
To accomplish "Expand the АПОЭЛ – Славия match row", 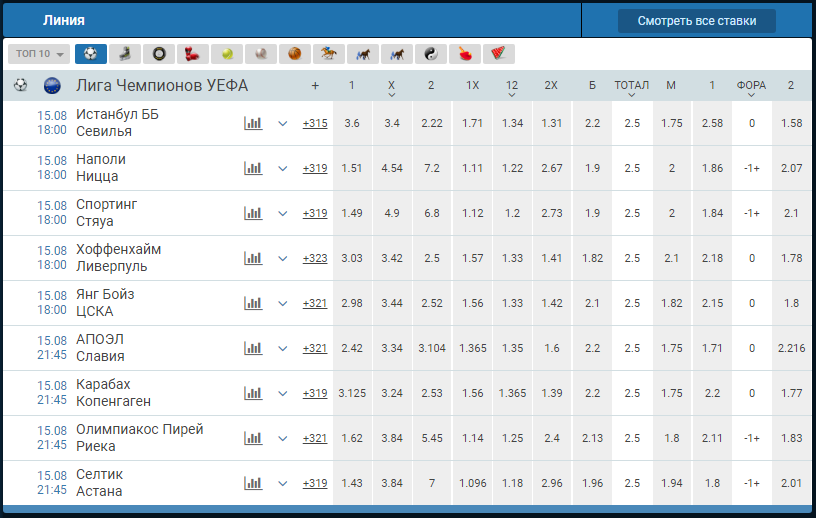I will click(283, 349).
